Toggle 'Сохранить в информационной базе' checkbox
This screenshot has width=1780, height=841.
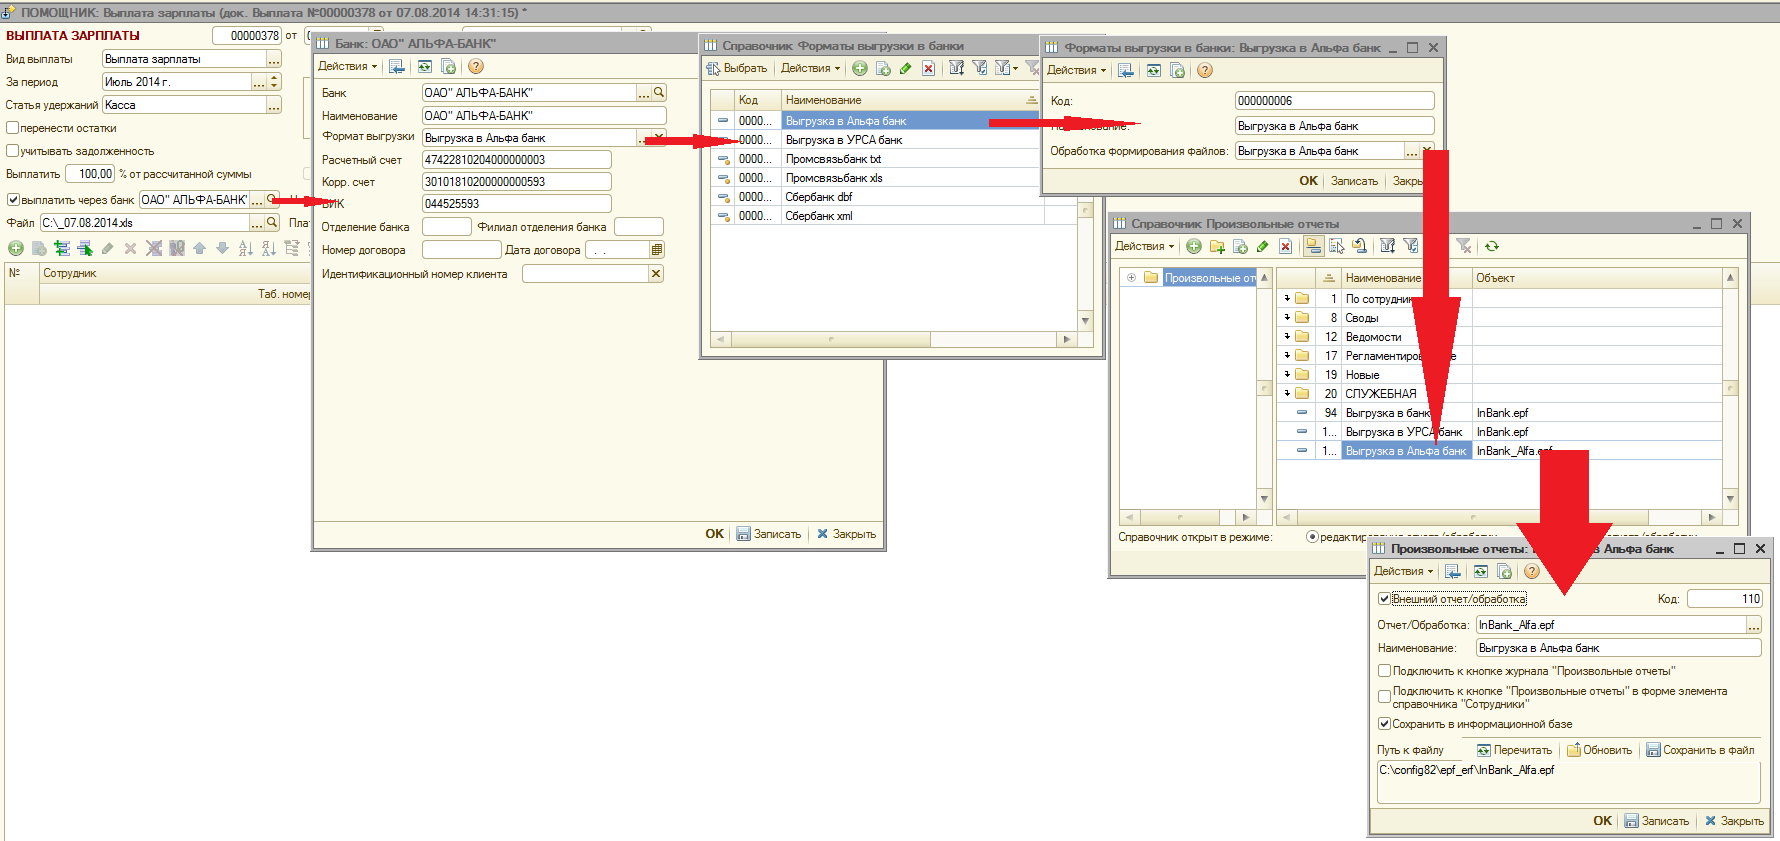coord(1384,724)
